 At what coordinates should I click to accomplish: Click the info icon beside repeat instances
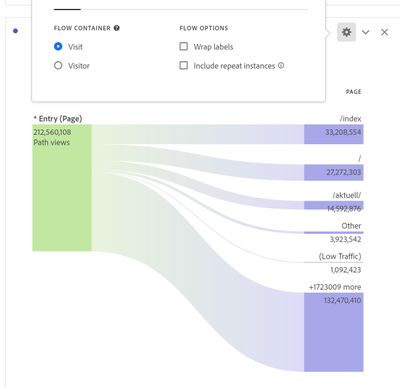(x=281, y=65)
